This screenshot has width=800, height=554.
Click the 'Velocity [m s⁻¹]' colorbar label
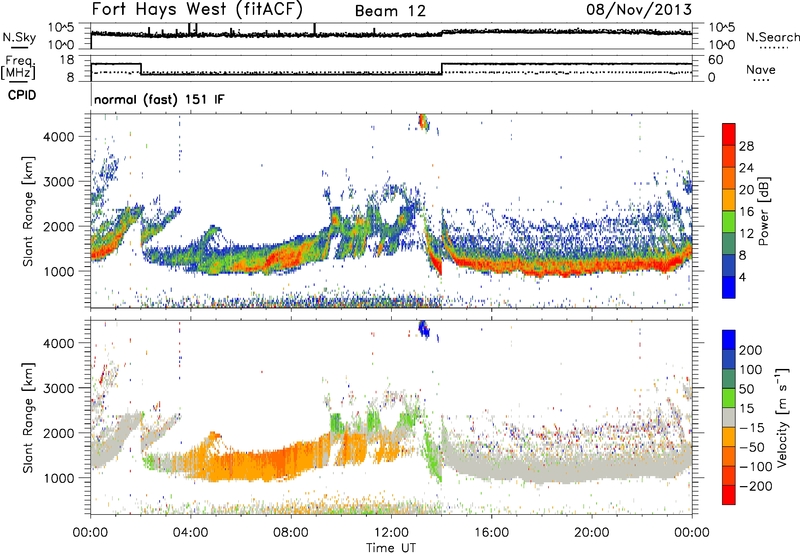click(781, 417)
